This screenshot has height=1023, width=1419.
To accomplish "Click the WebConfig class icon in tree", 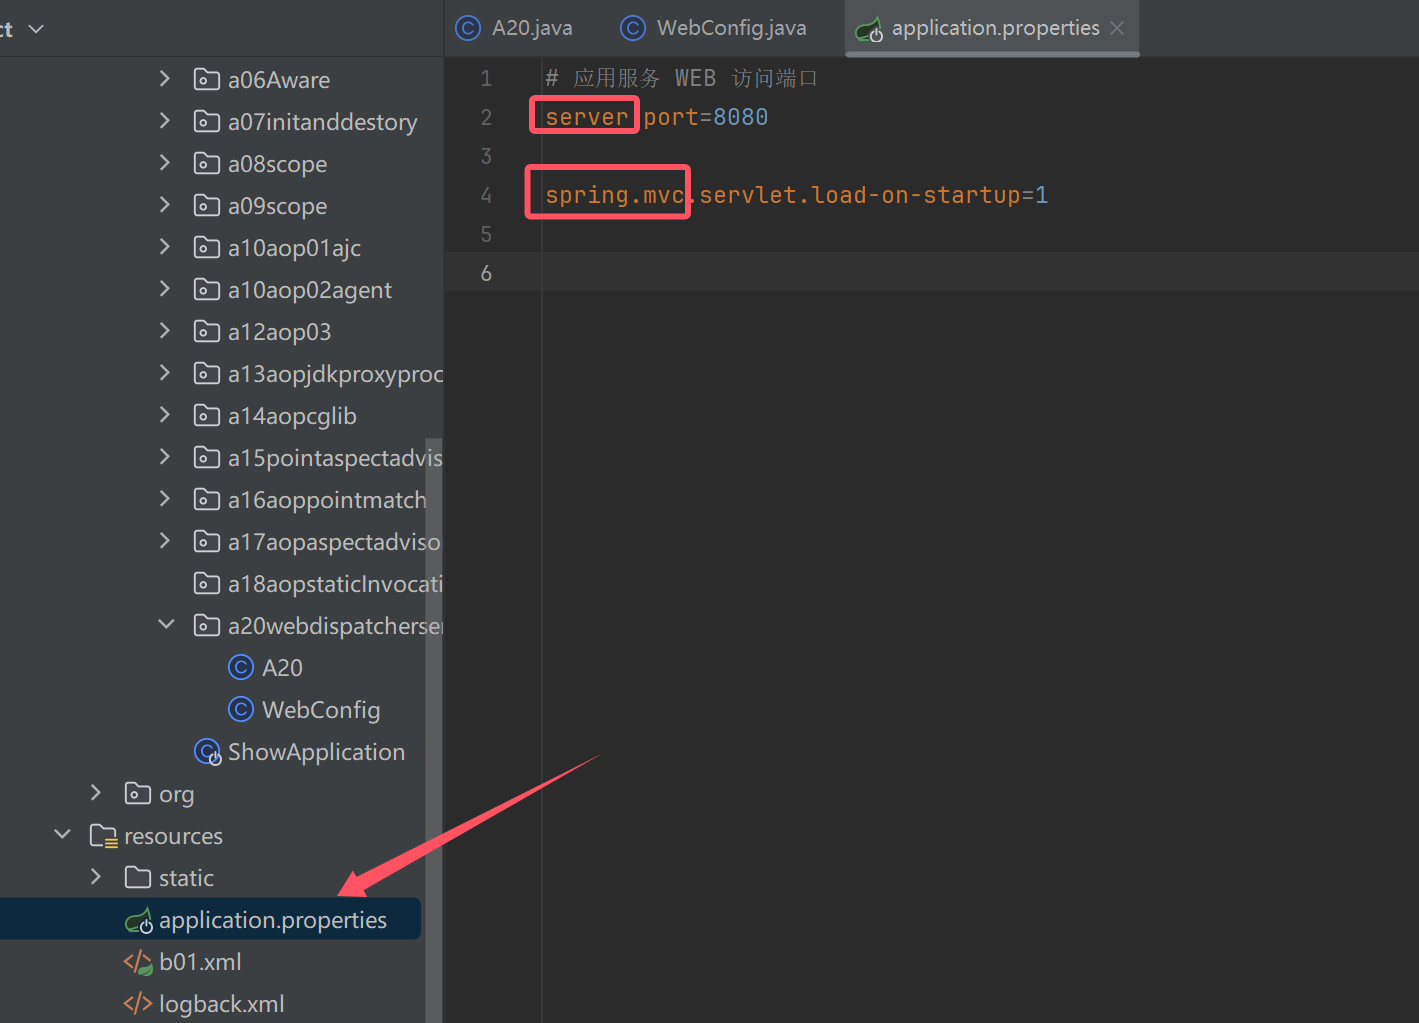I will (241, 709).
